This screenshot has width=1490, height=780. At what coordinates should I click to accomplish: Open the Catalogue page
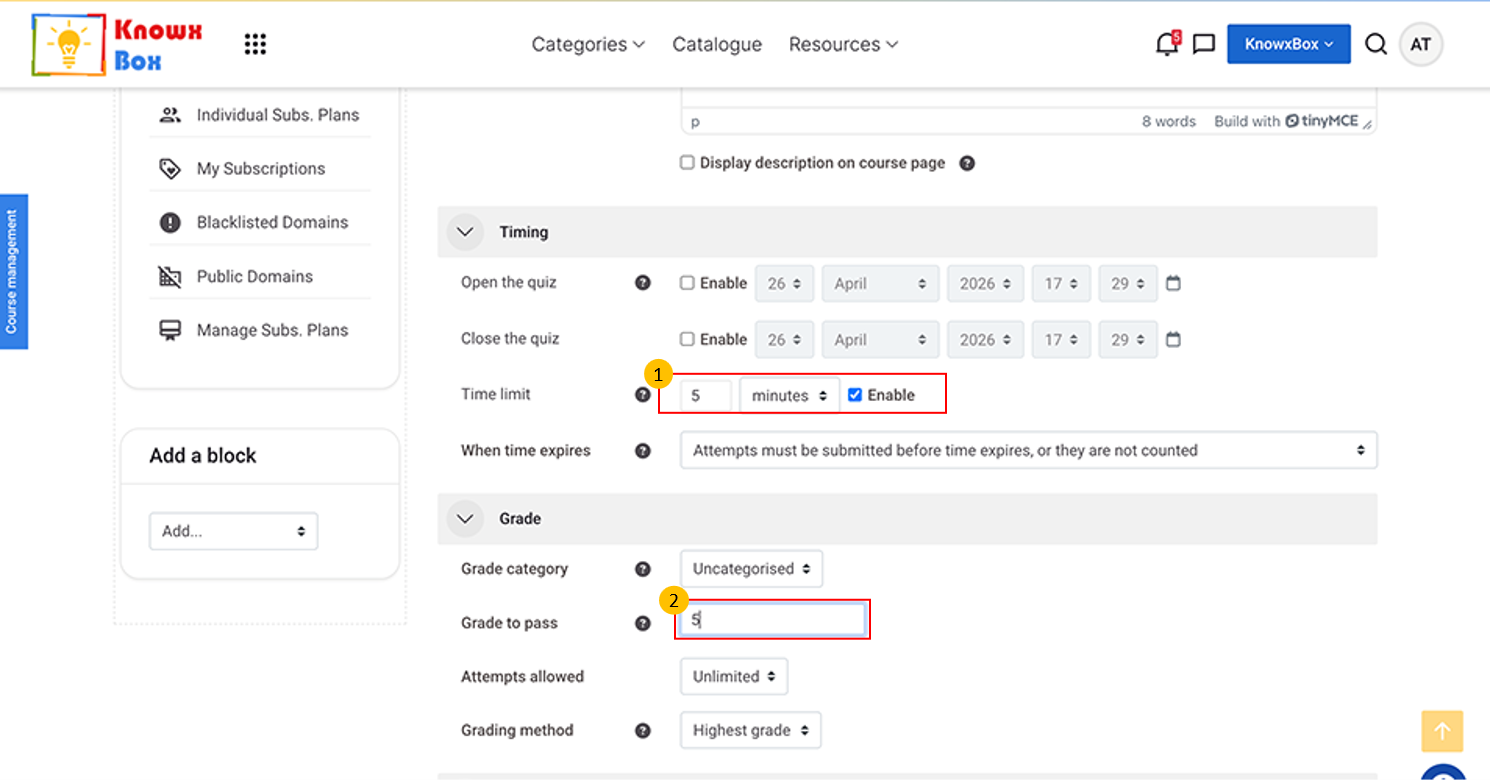(717, 44)
